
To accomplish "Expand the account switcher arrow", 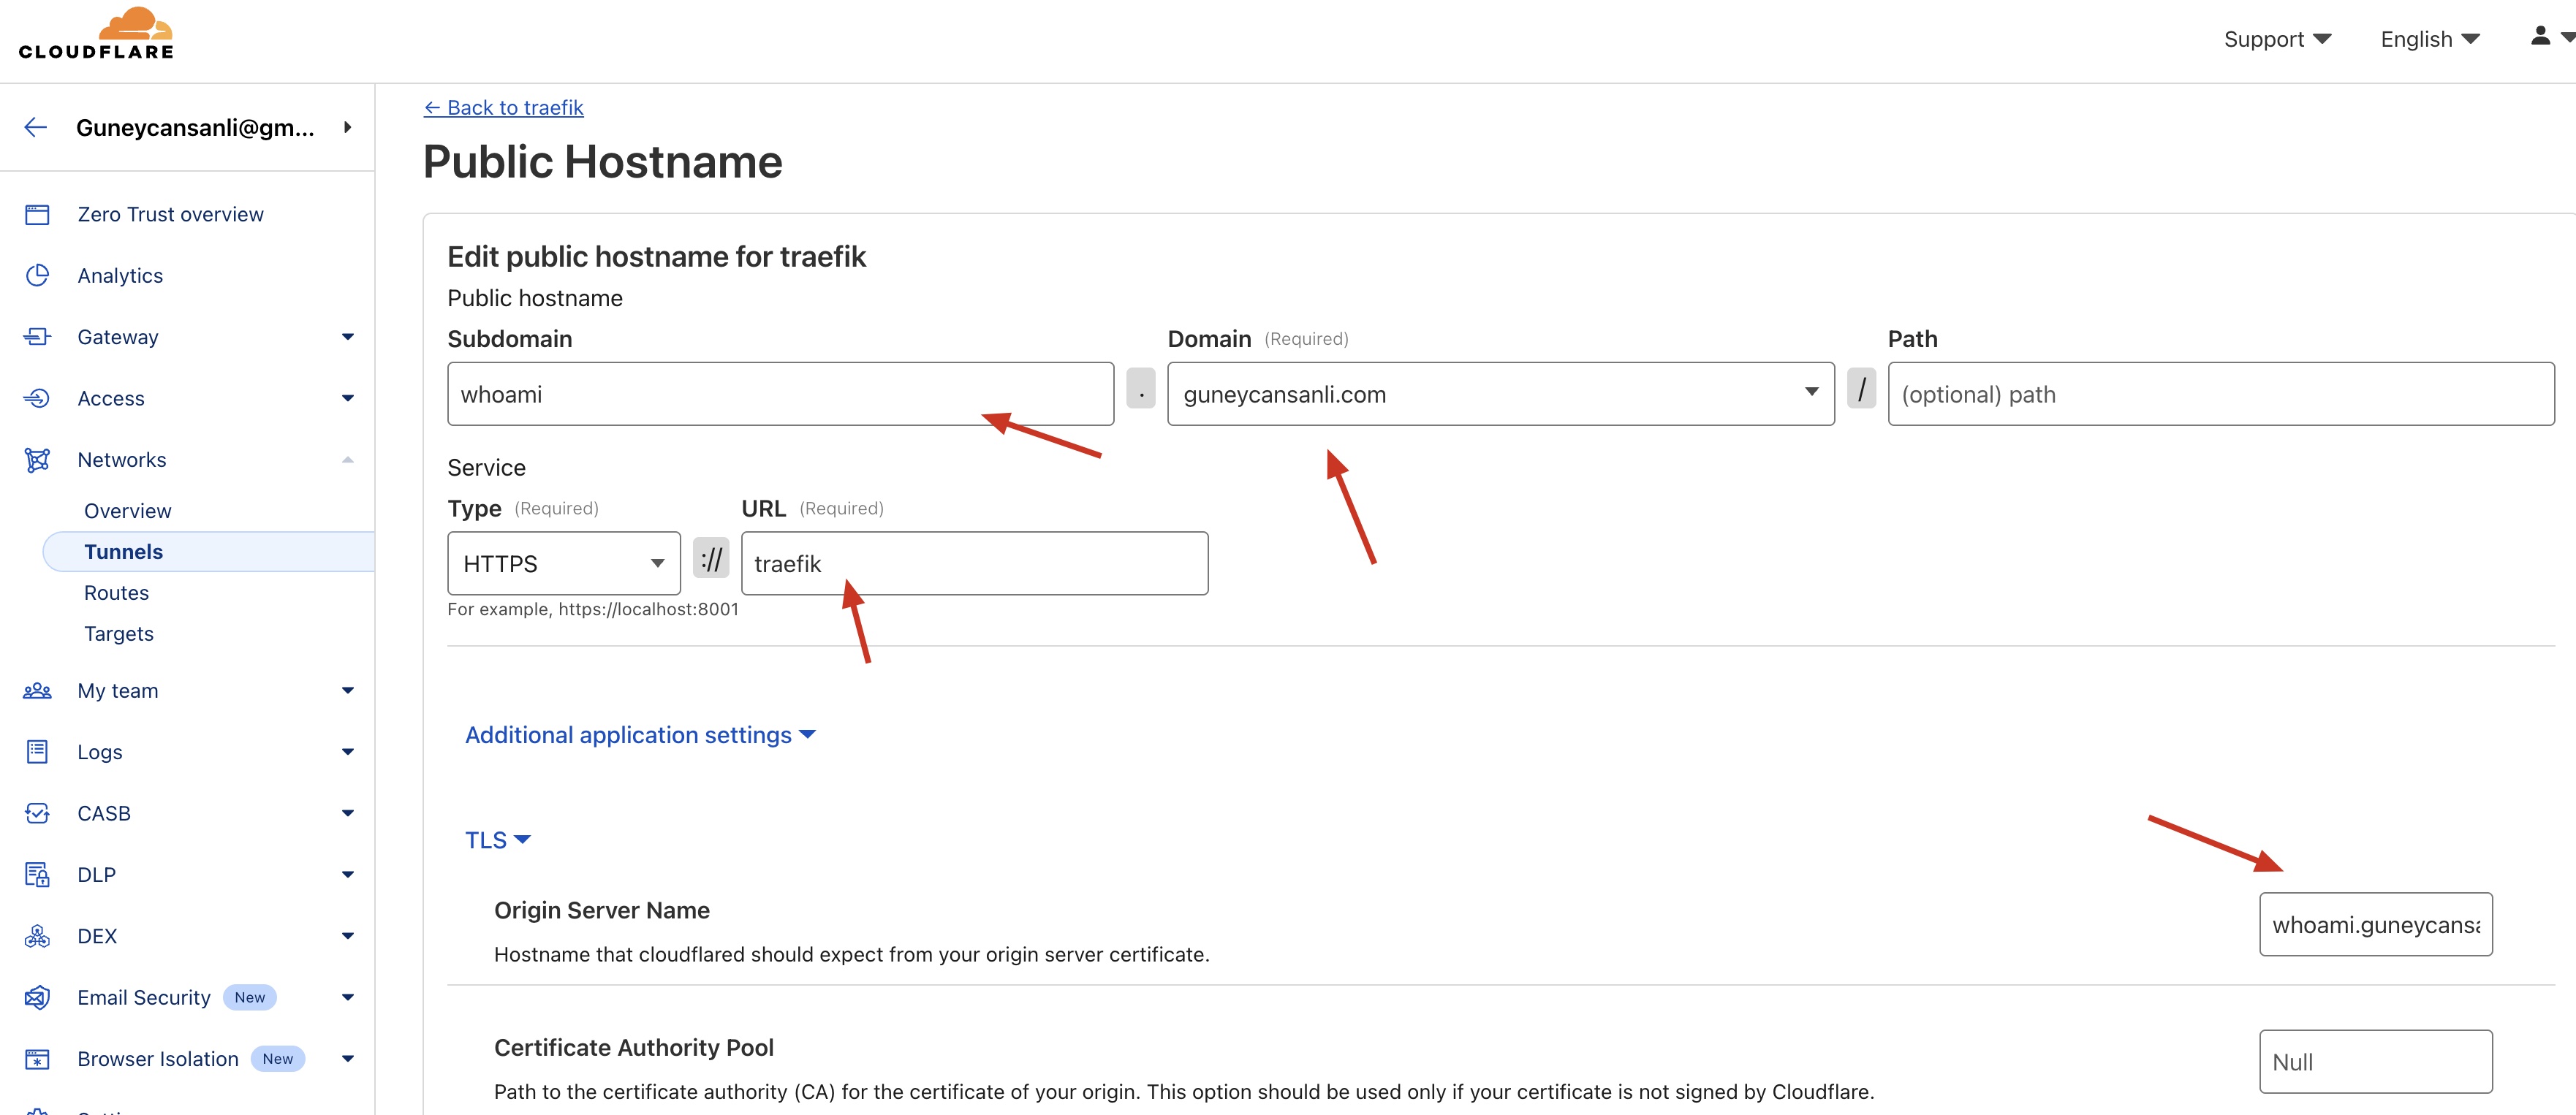I will (347, 127).
